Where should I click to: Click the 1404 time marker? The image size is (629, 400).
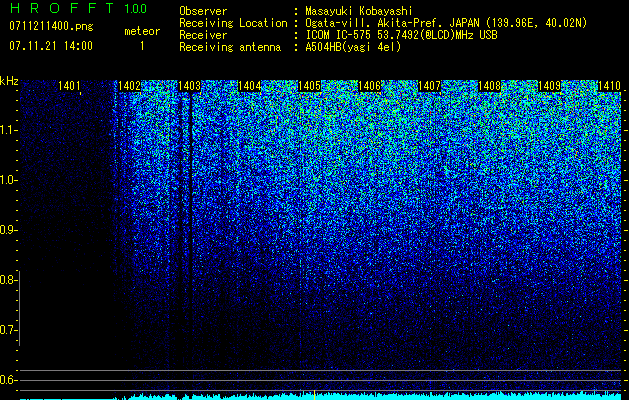click(250, 86)
